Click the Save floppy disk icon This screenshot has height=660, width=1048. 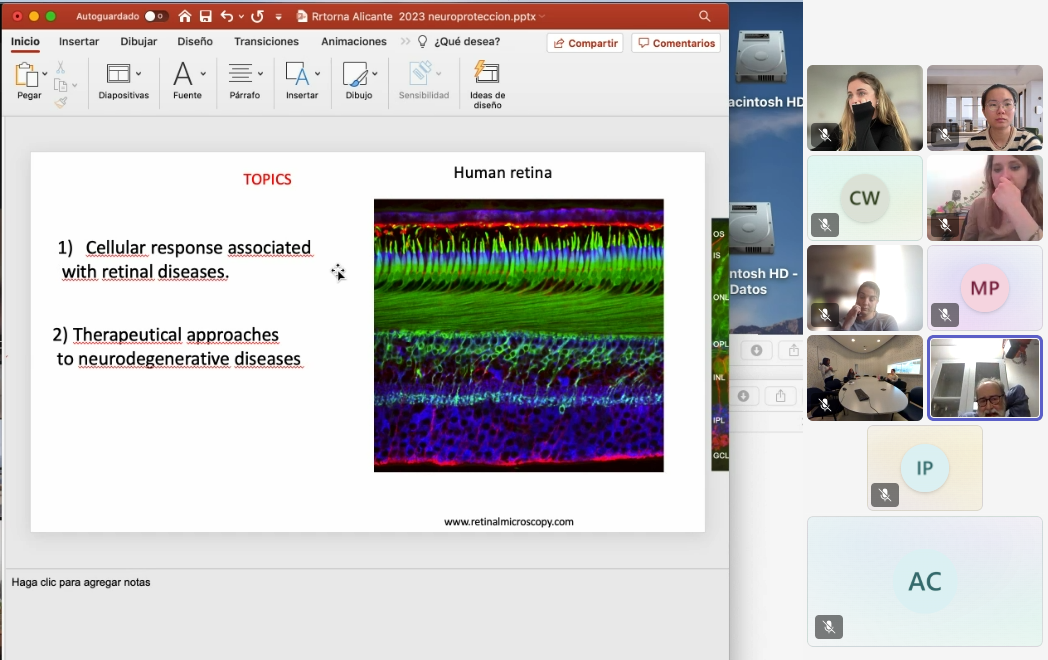pos(205,16)
